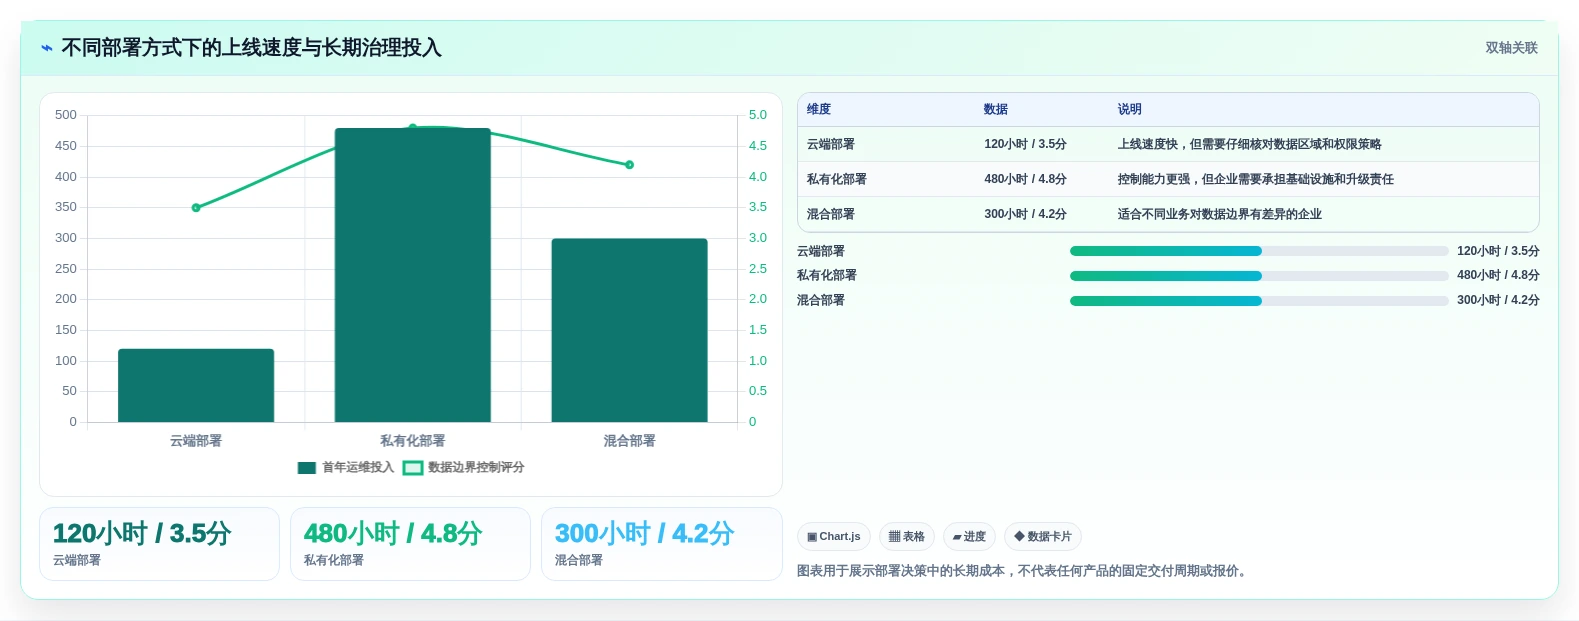Screen dimensions: 1579x621
Task: Click the progress value 120小时 / 3.5分 at right
Action: [x=1498, y=251]
